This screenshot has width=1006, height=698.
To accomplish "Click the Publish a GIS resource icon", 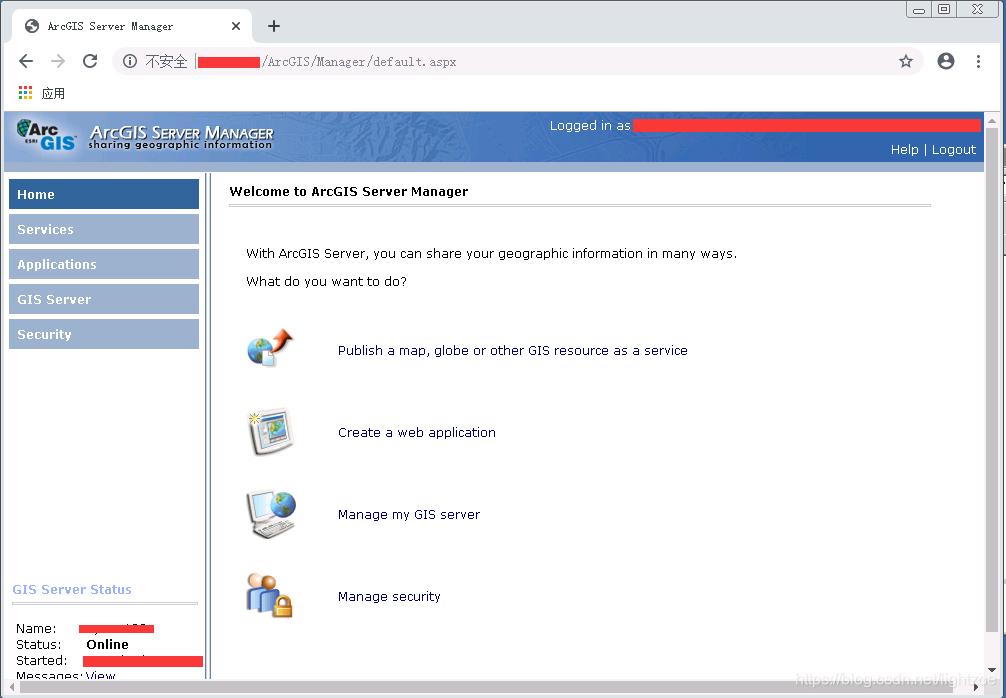I will (270, 348).
